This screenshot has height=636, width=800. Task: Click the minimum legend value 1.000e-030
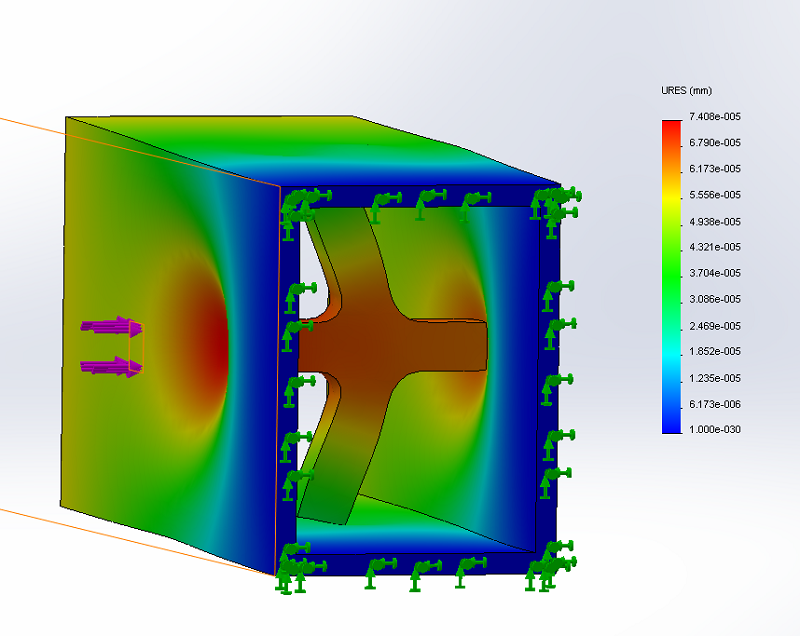(714, 429)
